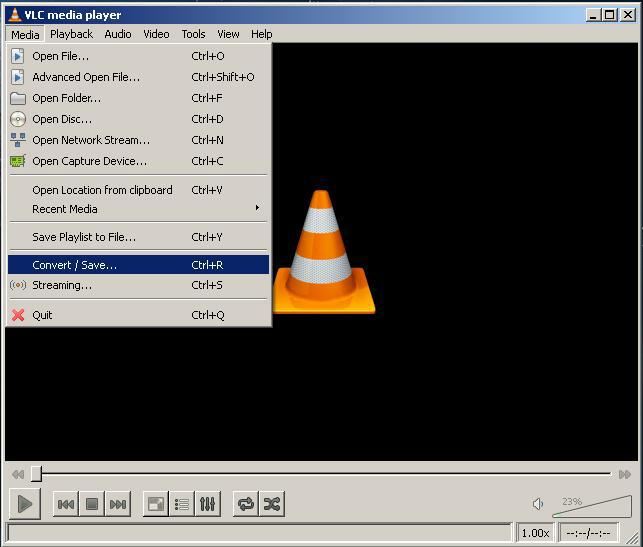Choose Open Folder… entry

(139, 98)
